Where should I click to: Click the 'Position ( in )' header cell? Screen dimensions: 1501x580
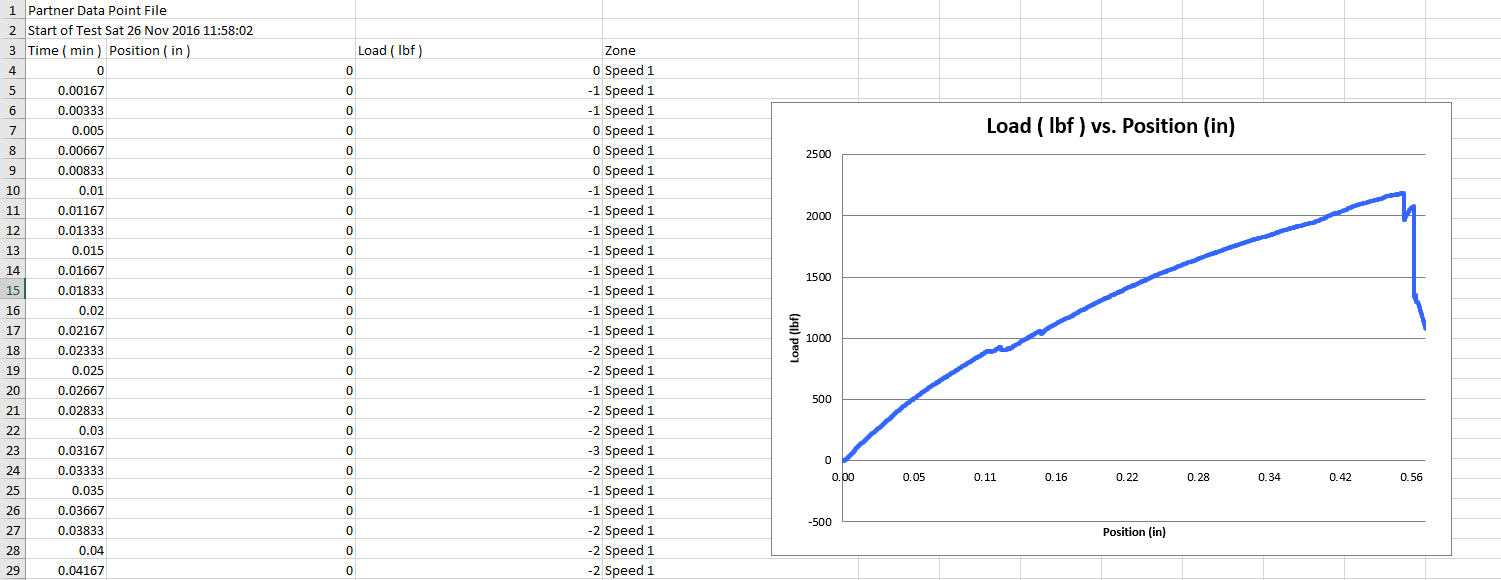pyautogui.click(x=230, y=50)
